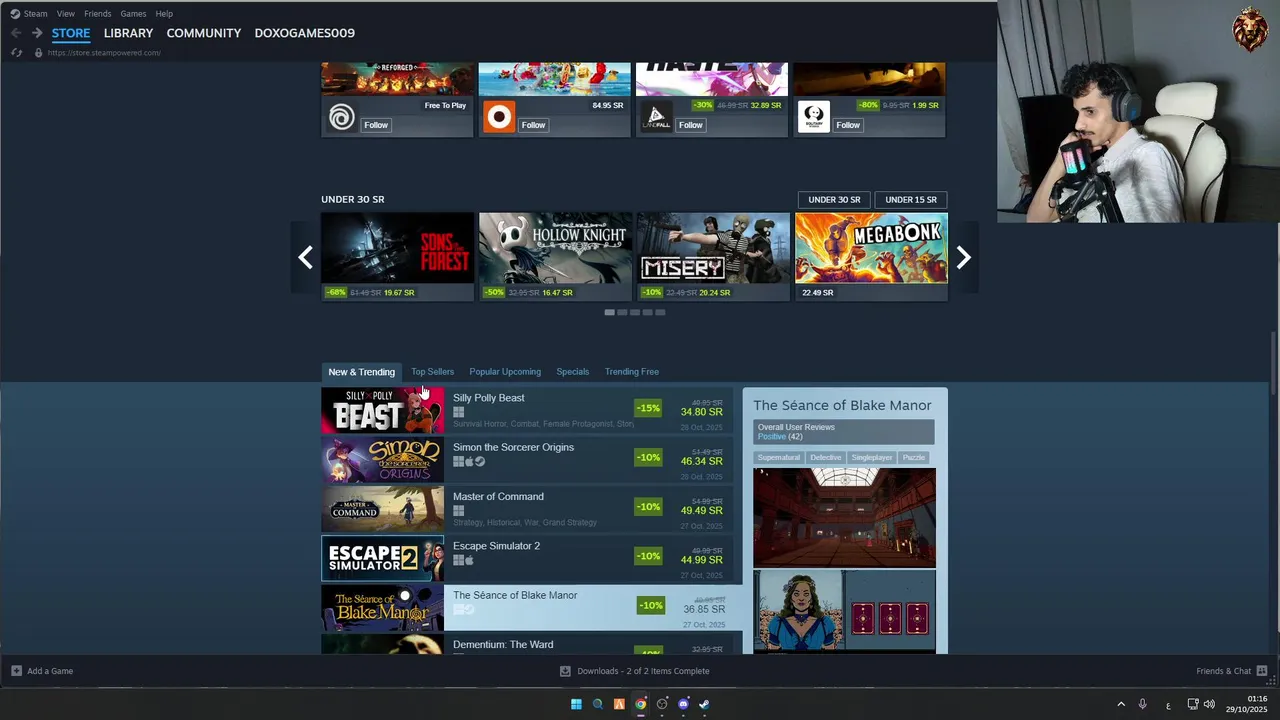
Task: Open Windows search in the taskbar
Action: click(x=598, y=704)
